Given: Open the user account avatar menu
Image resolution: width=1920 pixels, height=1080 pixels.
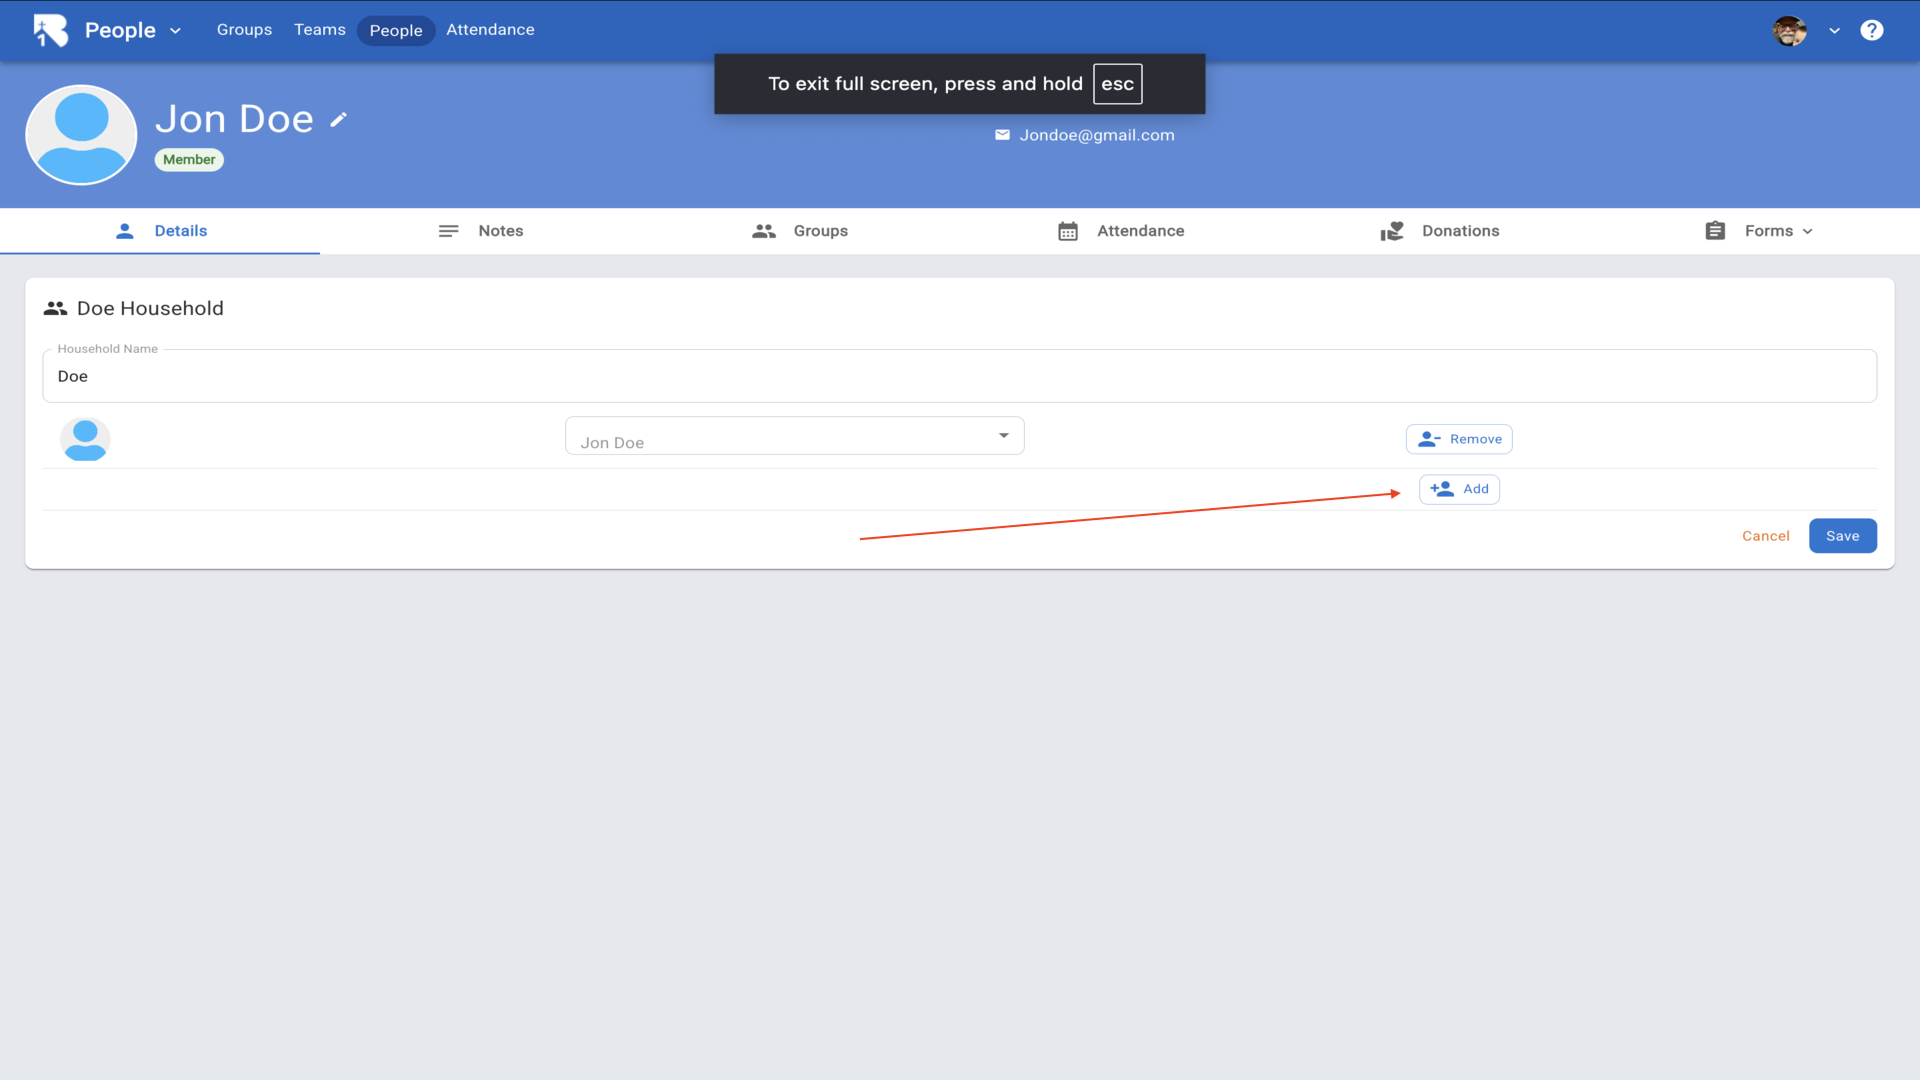Looking at the screenshot, I should pyautogui.click(x=1789, y=30).
